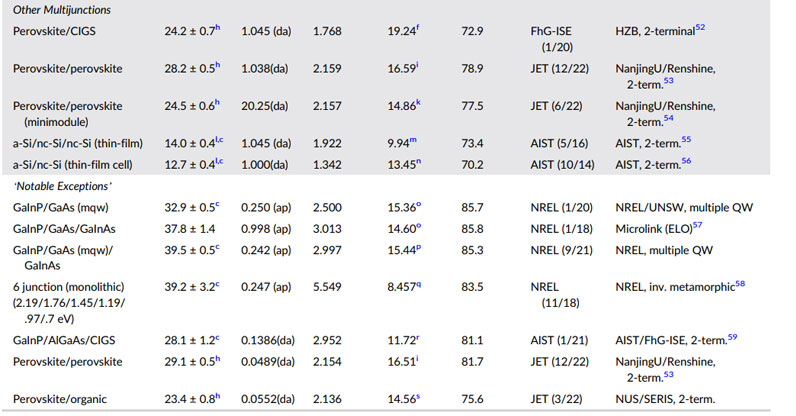Follow reference 55 next to AIST, 2-term.
The image size is (796, 416).
coord(686,140)
